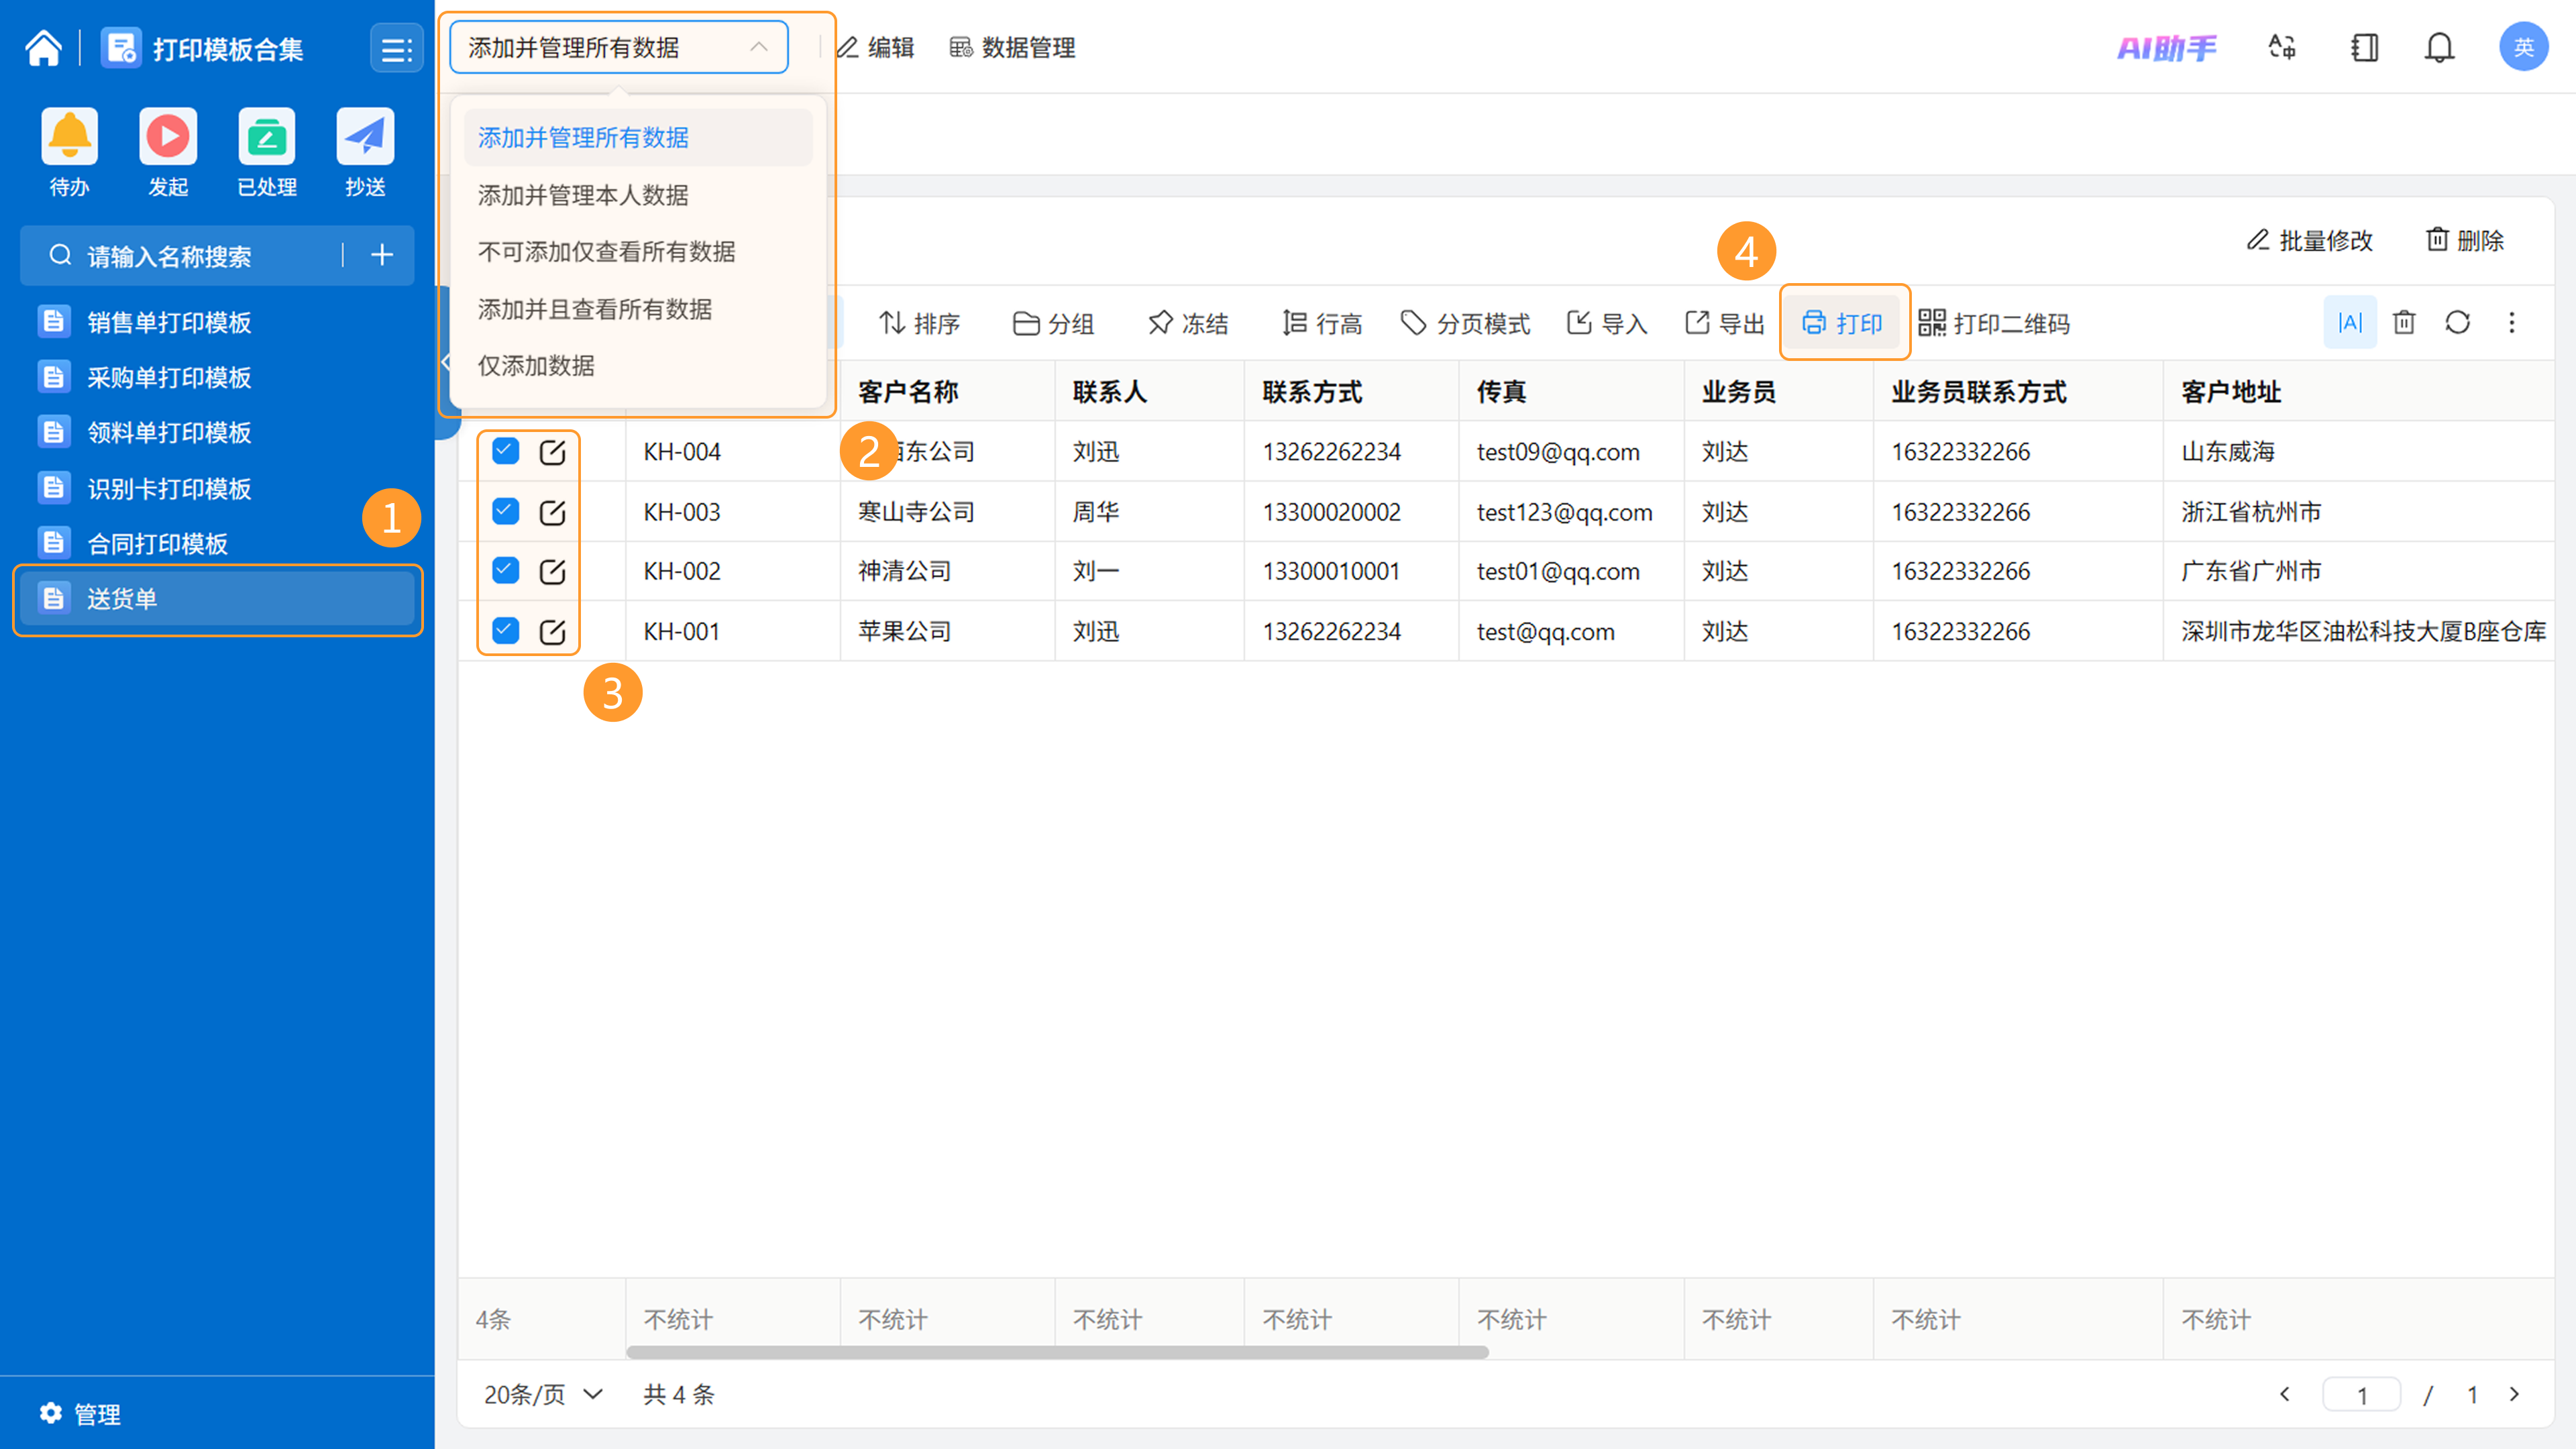Choose 仅添加数据 option

pyautogui.click(x=638, y=365)
